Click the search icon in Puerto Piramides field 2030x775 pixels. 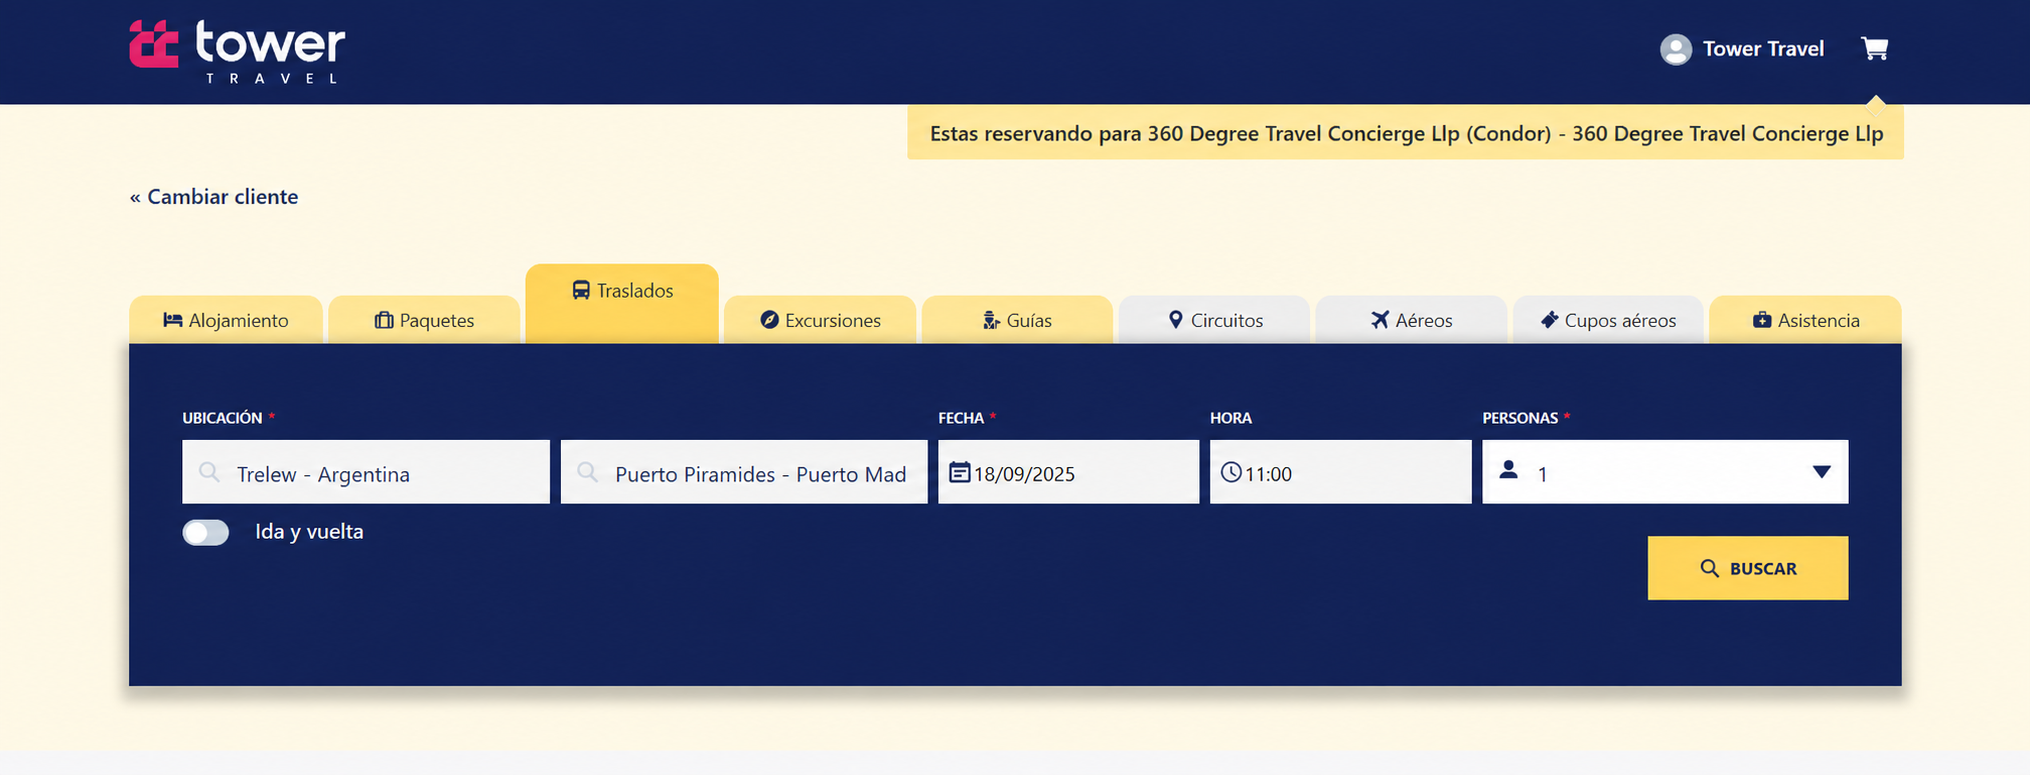tap(588, 472)
